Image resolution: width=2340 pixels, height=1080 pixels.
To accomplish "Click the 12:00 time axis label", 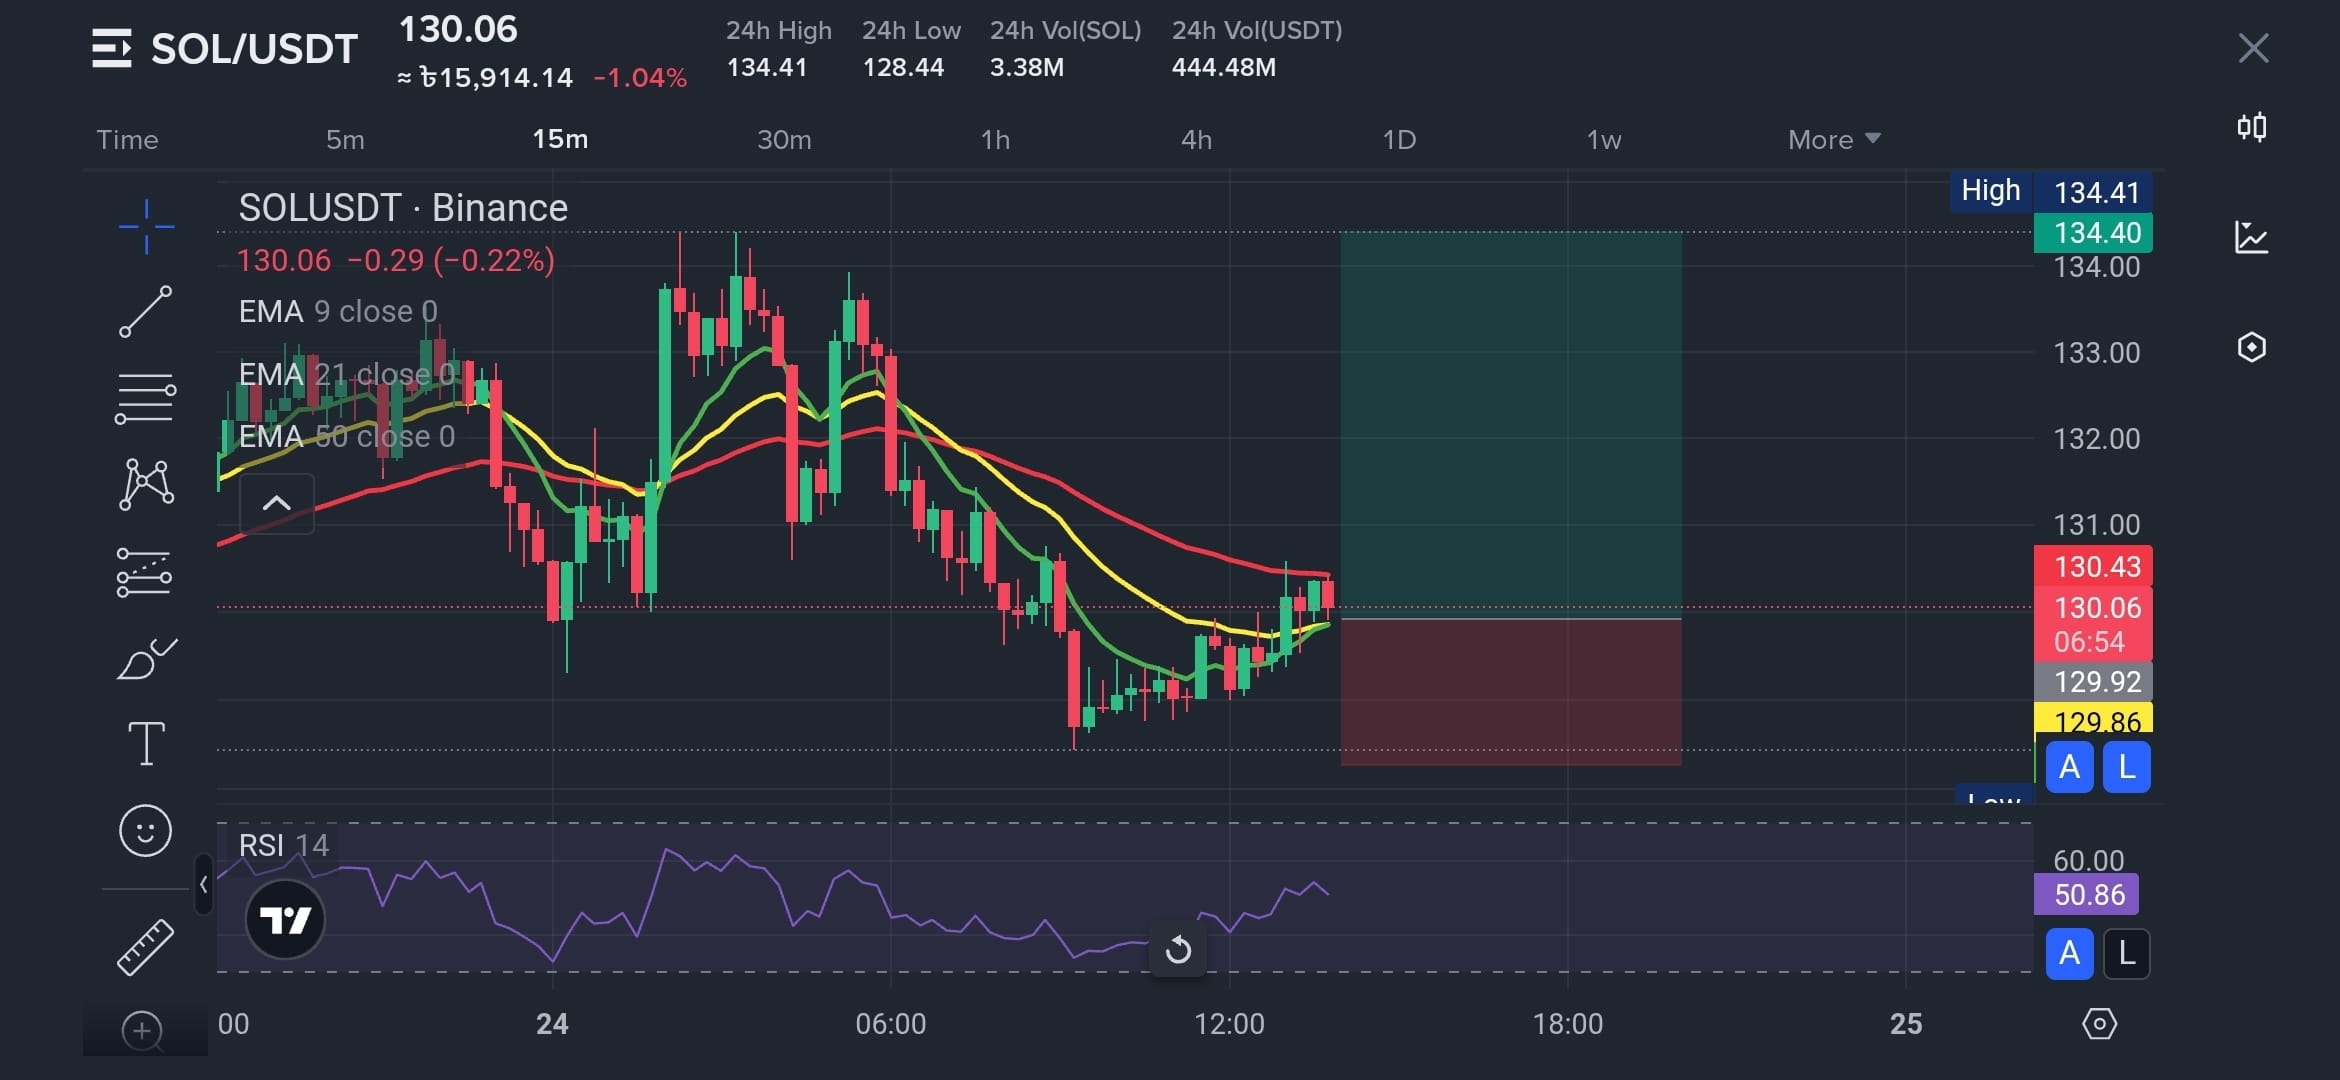I will pos(1229,1024).
